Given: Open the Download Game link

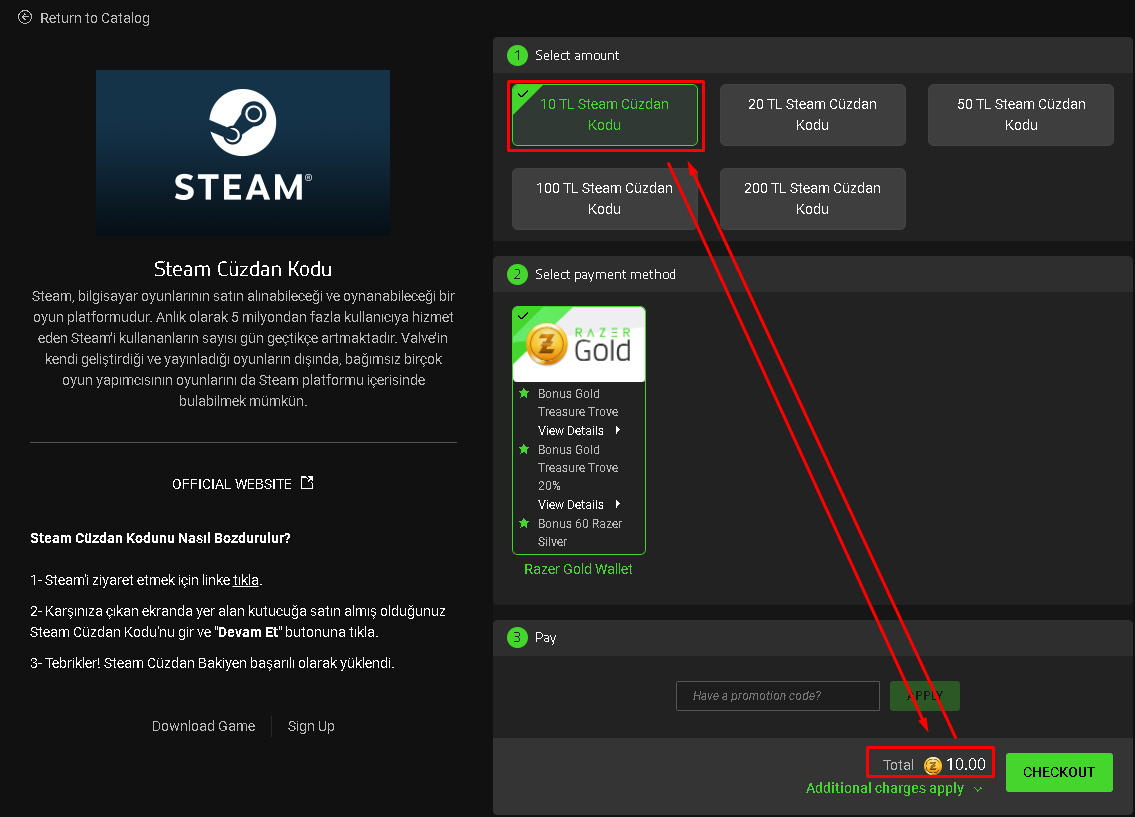Looking at the screenshot, I should click(x=203, y=726).
